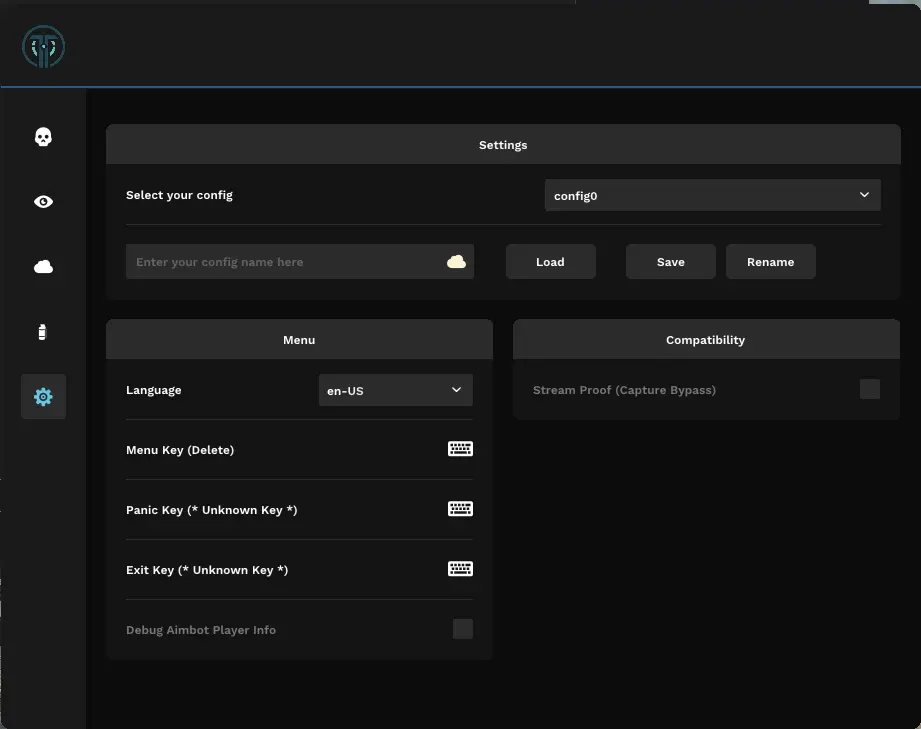921x729 pixels.
Task: Click keyboard icon for Panic Key binding
Action: [460, 509]
